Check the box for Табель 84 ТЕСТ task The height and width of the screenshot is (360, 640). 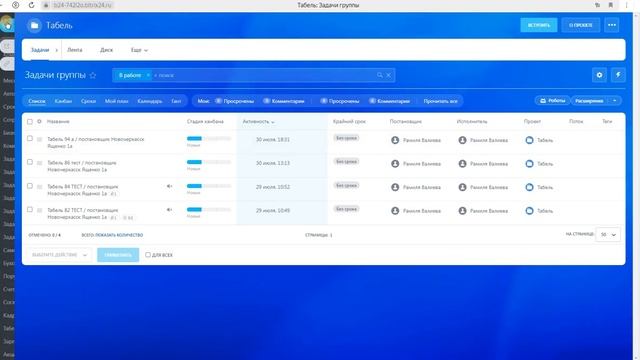coord(29,186)
